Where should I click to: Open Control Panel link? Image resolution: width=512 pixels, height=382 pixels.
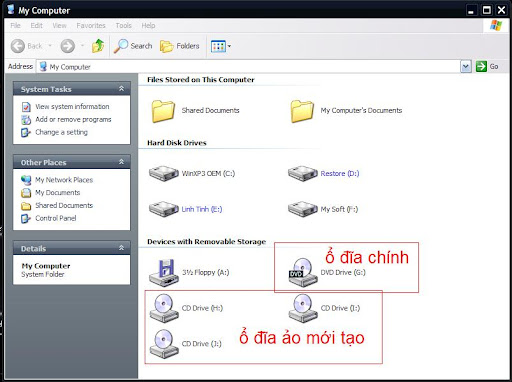pos(56,218)
